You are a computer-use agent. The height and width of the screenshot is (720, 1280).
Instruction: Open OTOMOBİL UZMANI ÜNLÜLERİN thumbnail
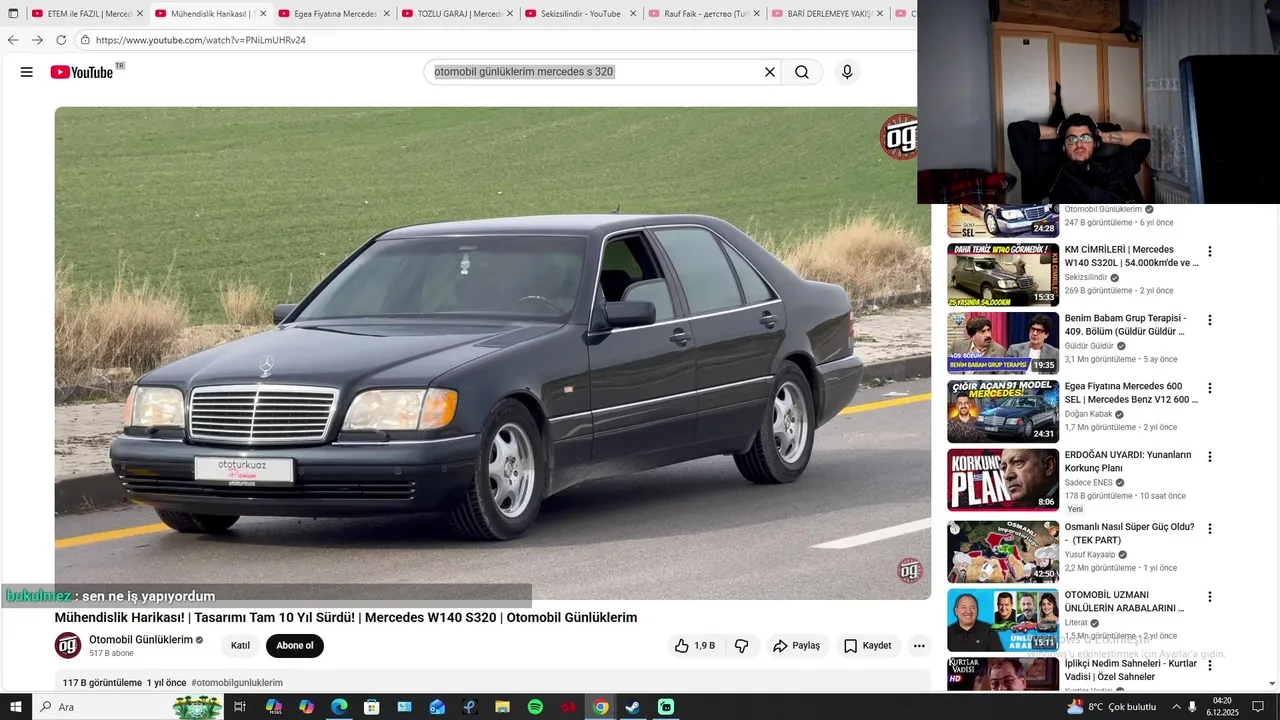click(x=1003, y=620)
